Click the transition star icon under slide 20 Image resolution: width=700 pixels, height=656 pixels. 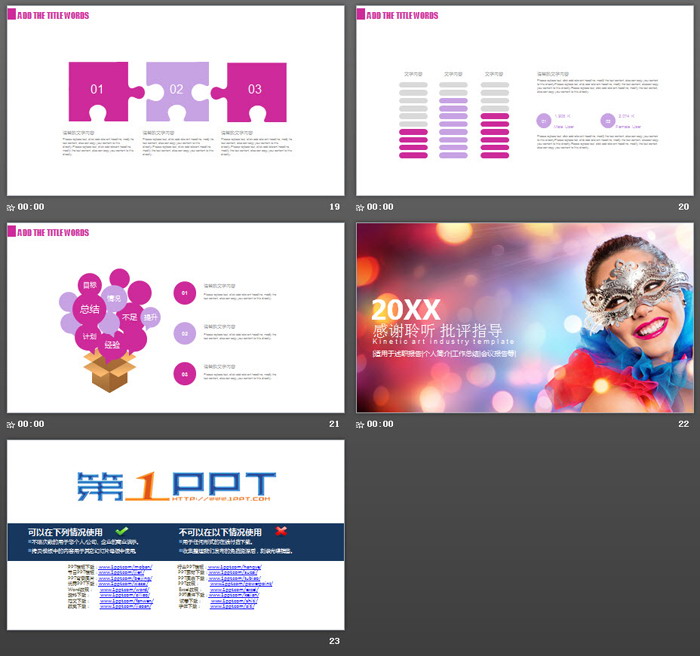point(361,207)
